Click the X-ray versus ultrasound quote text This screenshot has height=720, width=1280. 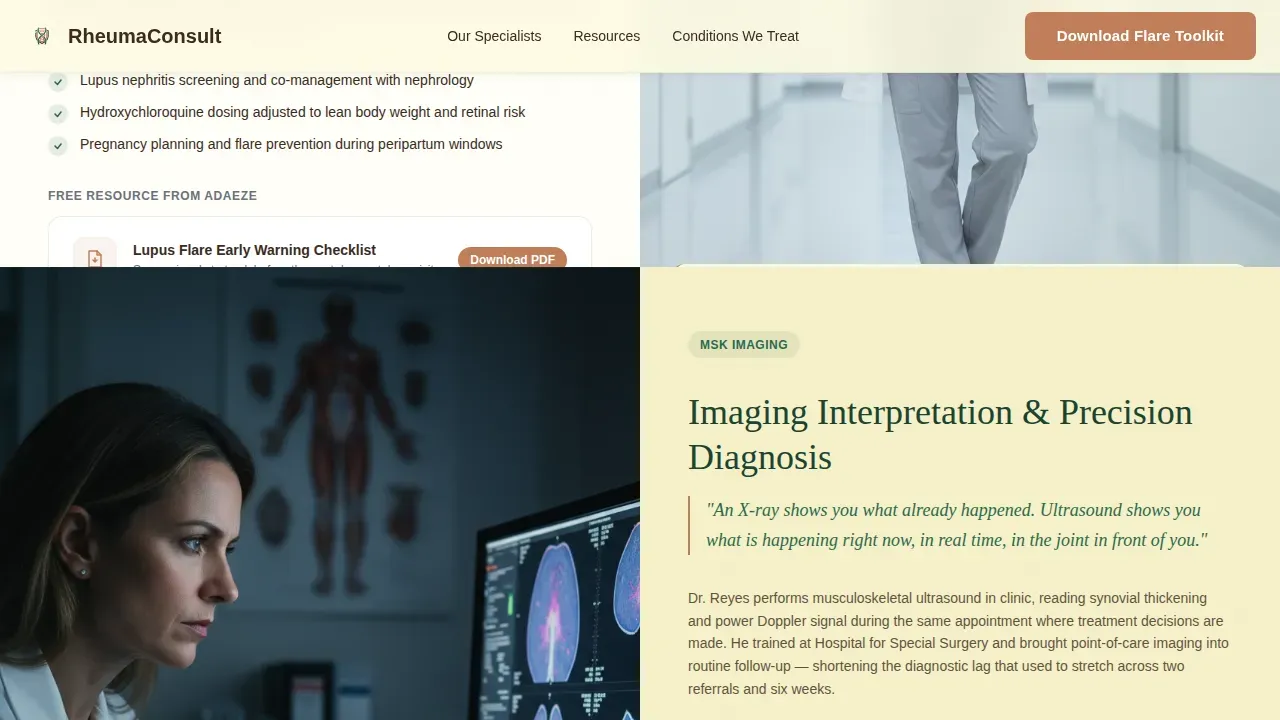coord(956,525)
